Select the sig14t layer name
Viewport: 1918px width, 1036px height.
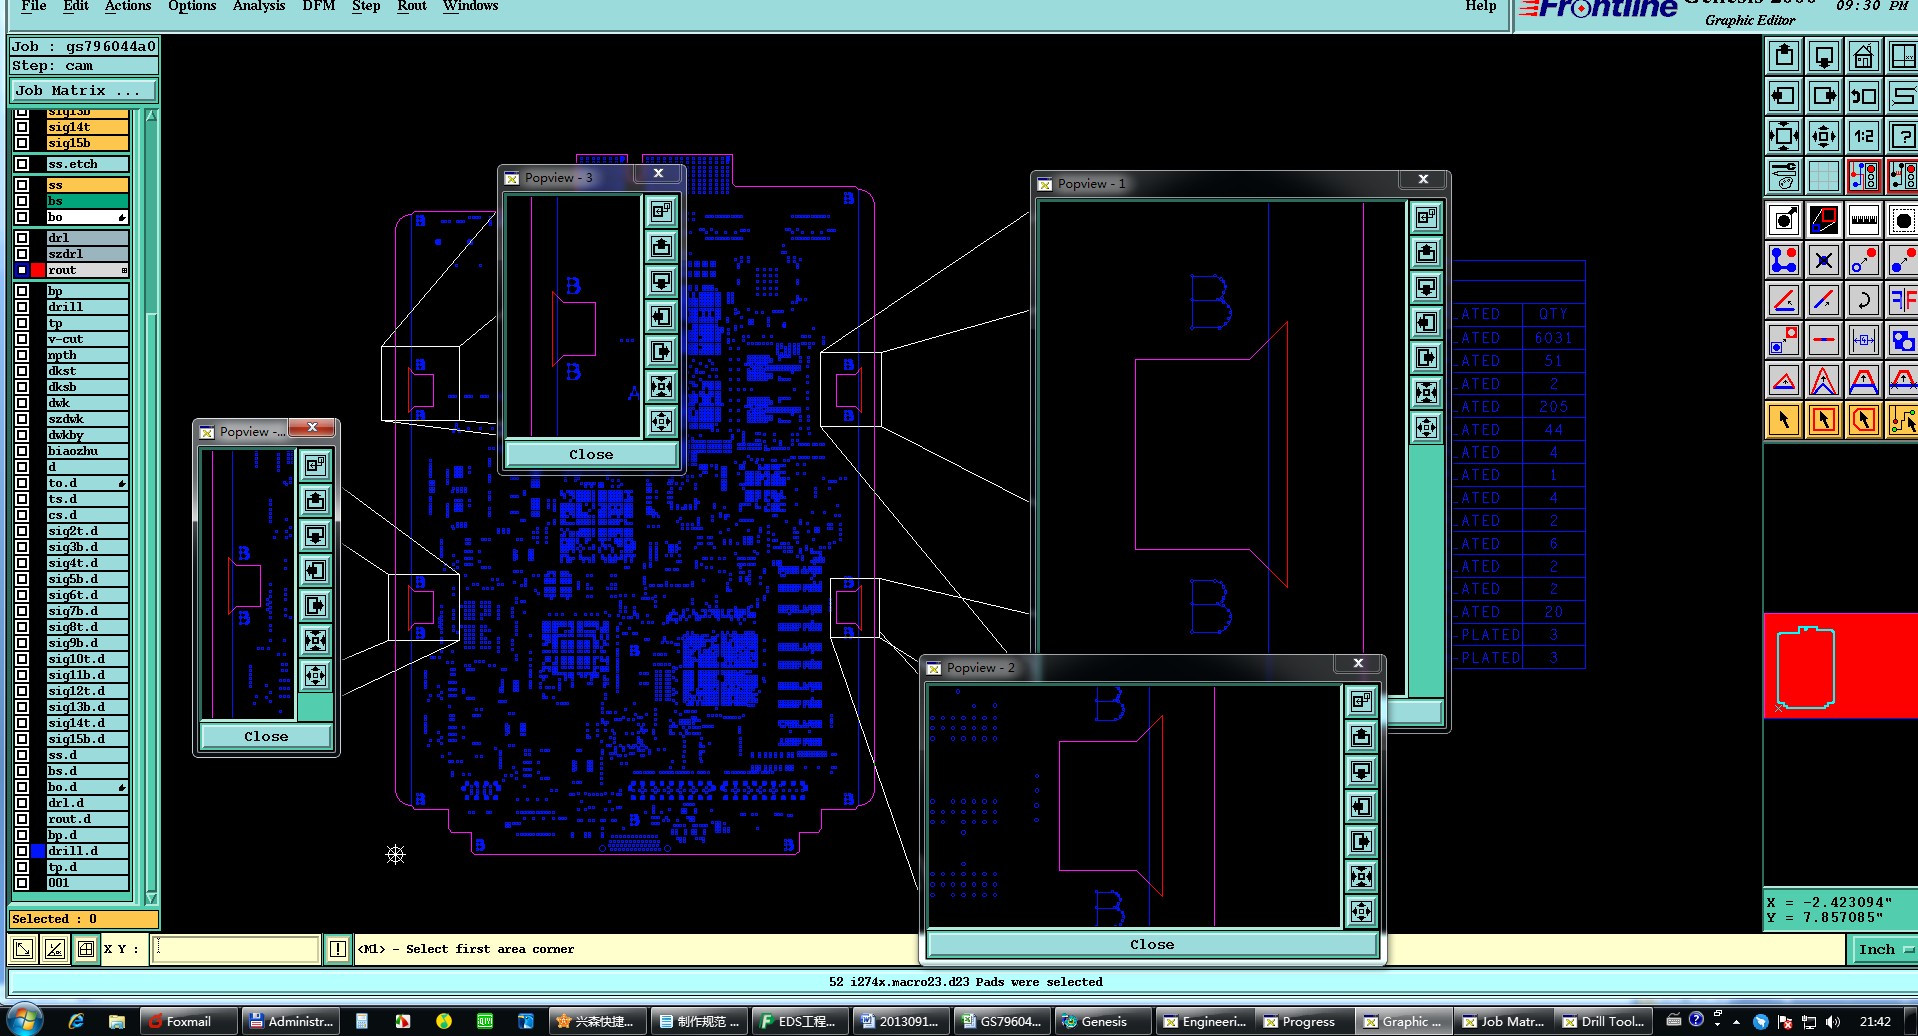88,127
